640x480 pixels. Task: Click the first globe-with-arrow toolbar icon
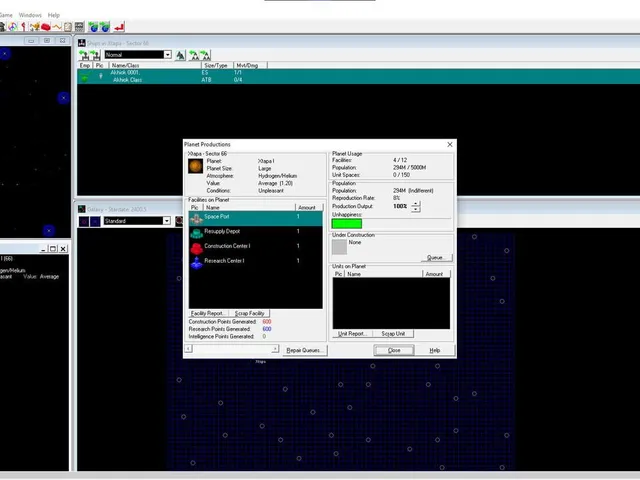pyautogui.click(x=93, y=27)
